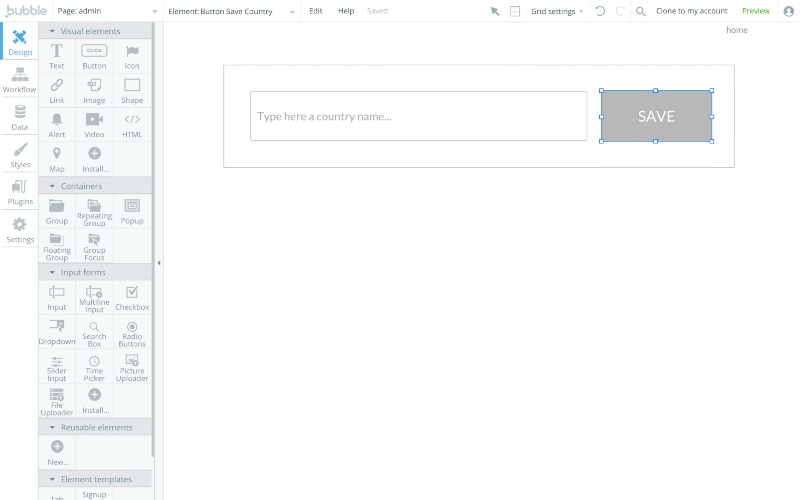Select the Map element icon
The height and width of the screenshot is (500, 800).
point(57,158)
